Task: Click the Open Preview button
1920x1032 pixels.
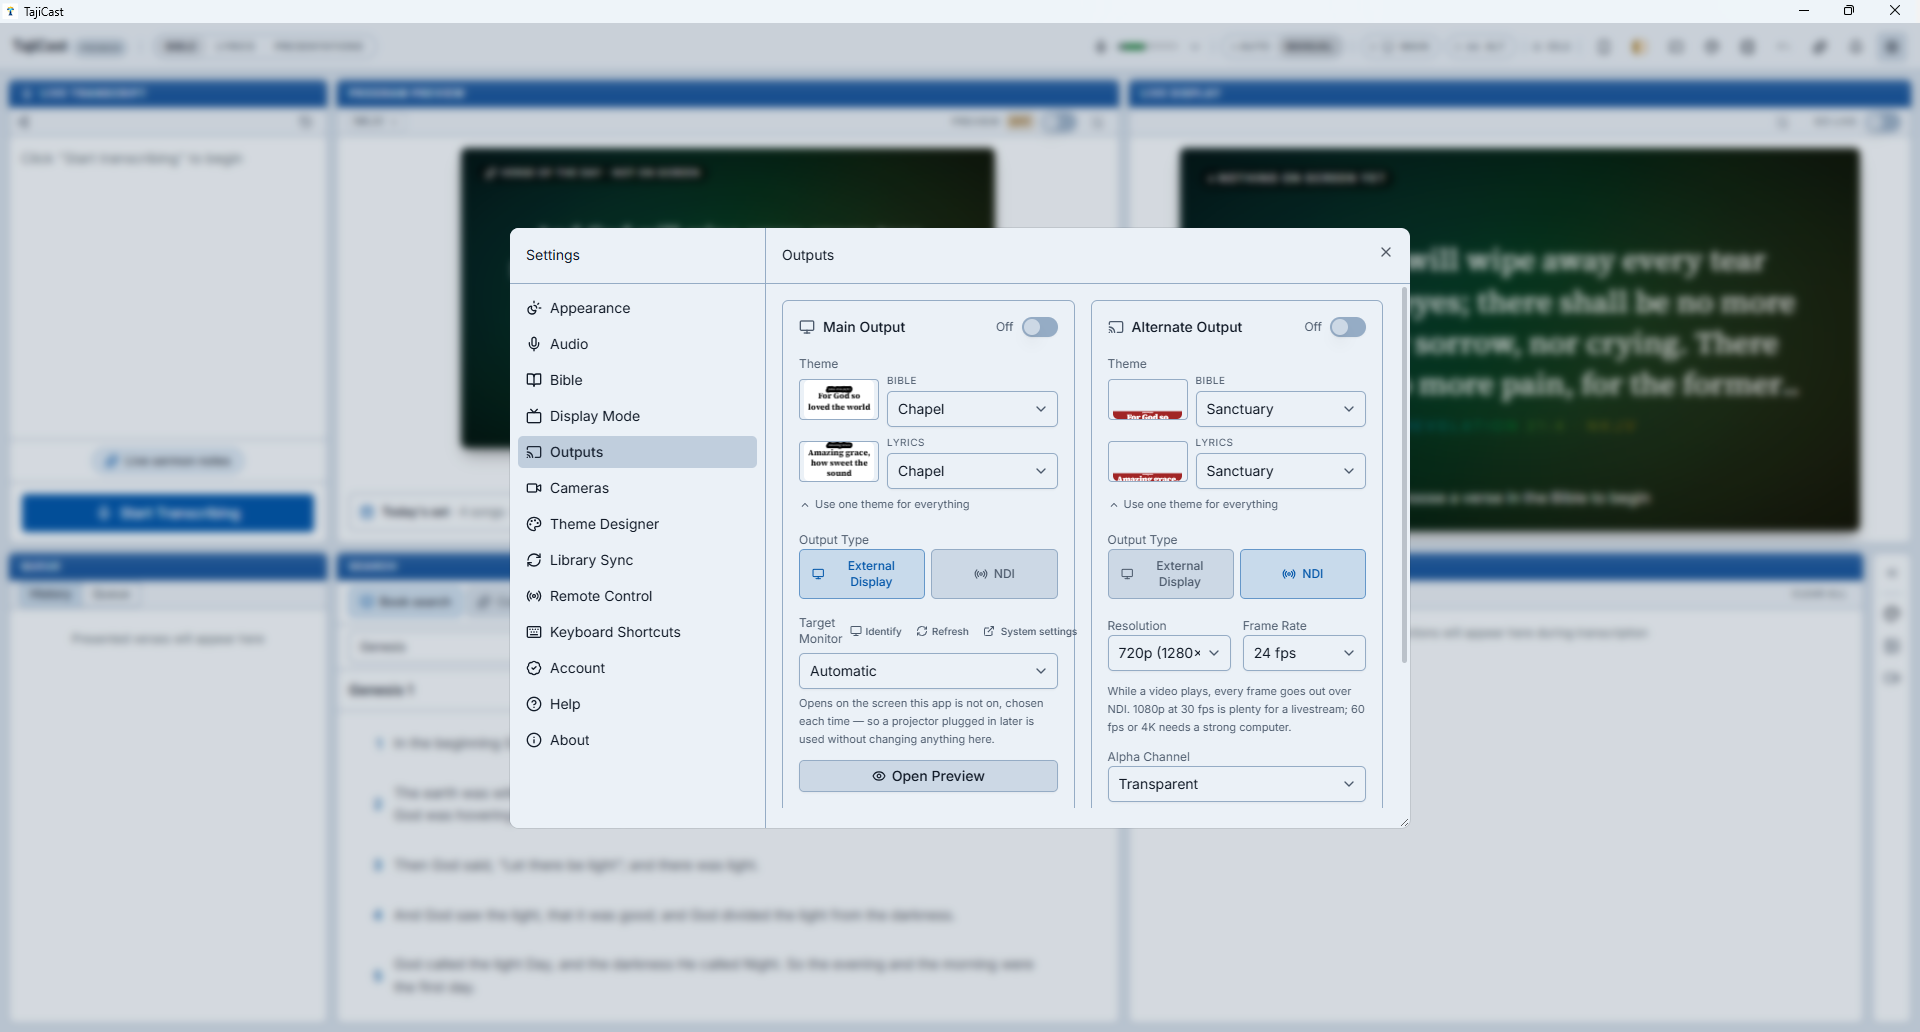Action: (928, 776)
